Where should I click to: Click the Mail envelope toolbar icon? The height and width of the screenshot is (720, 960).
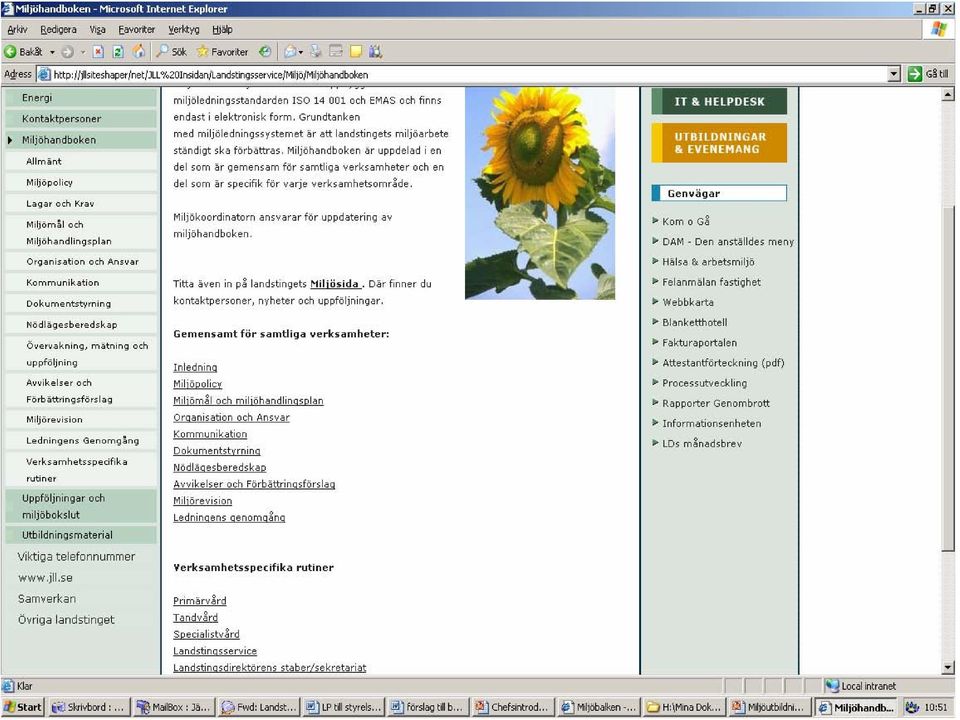click(x=290, y=52)
